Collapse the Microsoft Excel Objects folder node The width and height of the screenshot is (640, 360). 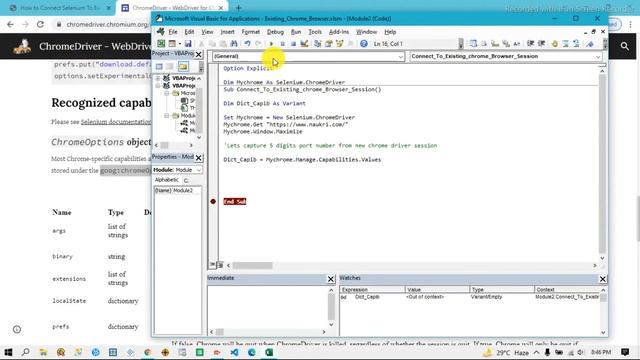[x=167, y=93]
